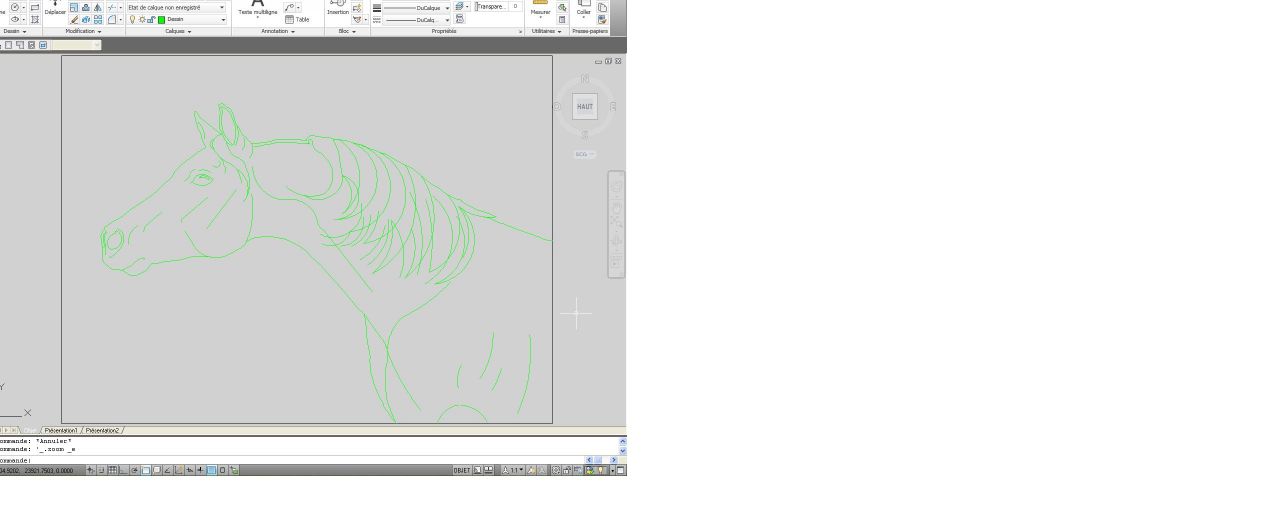The width and height of the screenshot is (1280, 512).
Task: Click in the Commande input line
Action: [x=300, y=460]
